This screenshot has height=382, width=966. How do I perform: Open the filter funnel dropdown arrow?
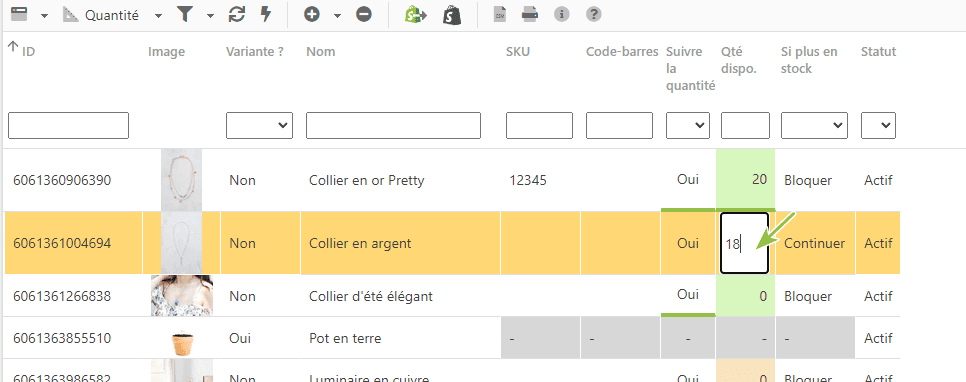(211, 16)
